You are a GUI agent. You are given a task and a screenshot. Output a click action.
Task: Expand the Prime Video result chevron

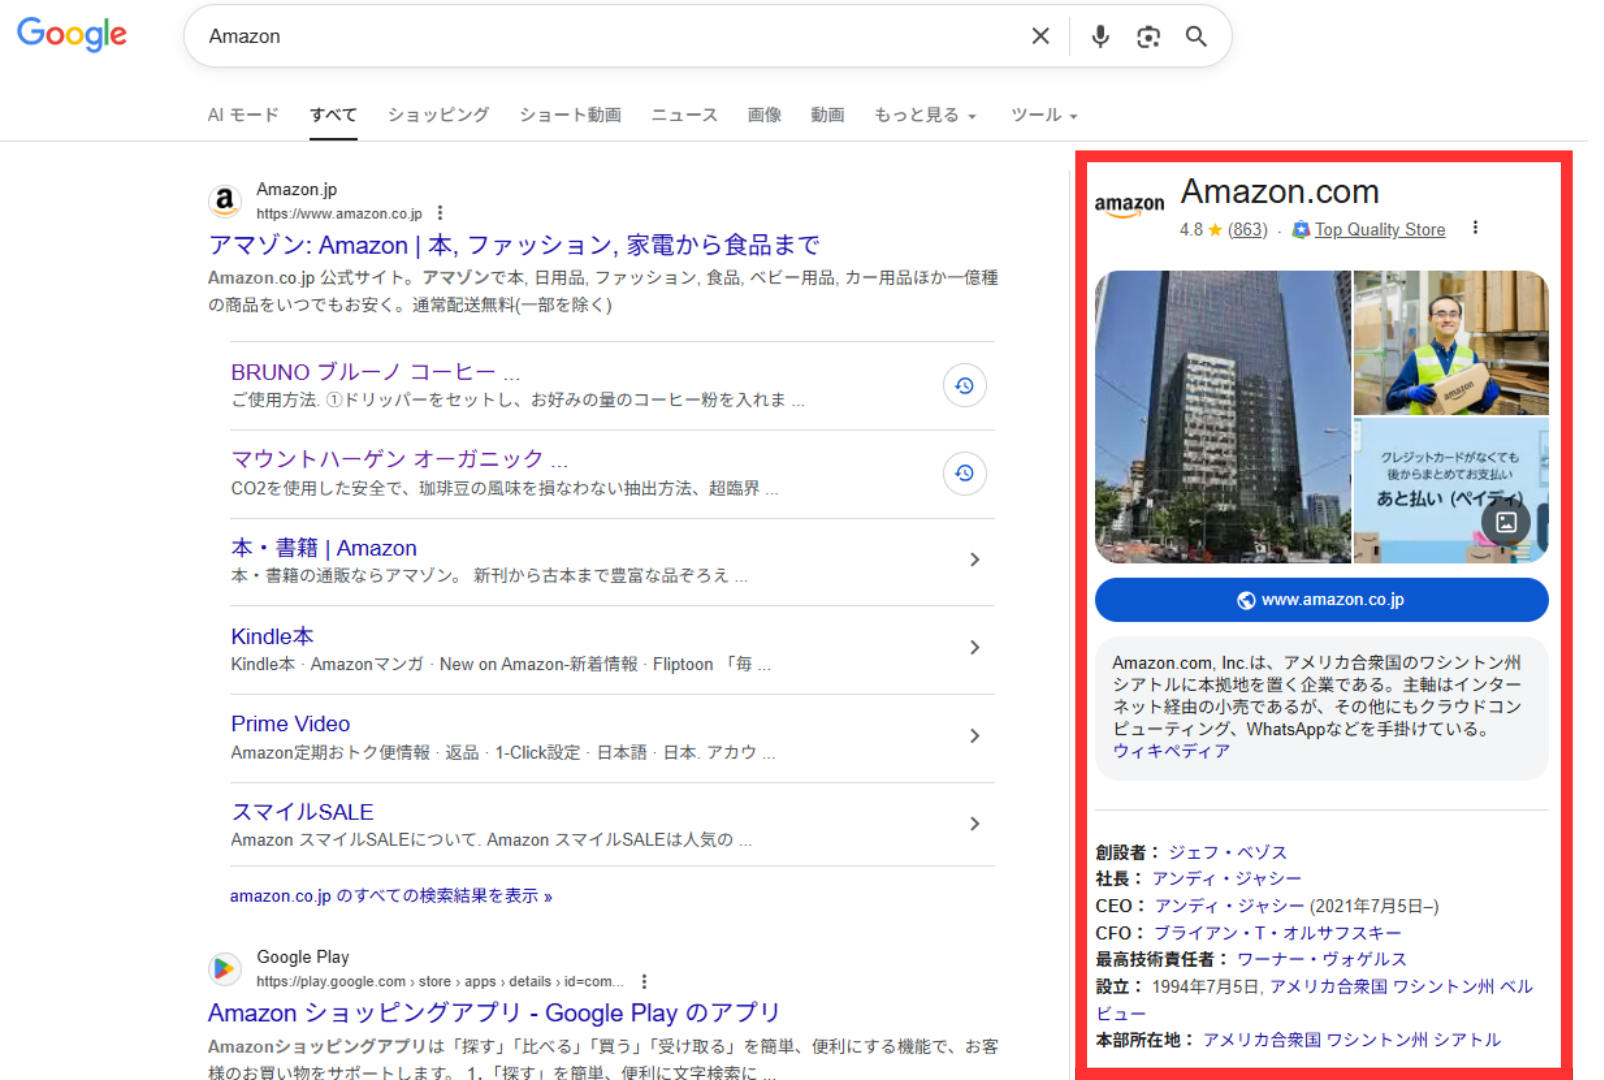975,736
